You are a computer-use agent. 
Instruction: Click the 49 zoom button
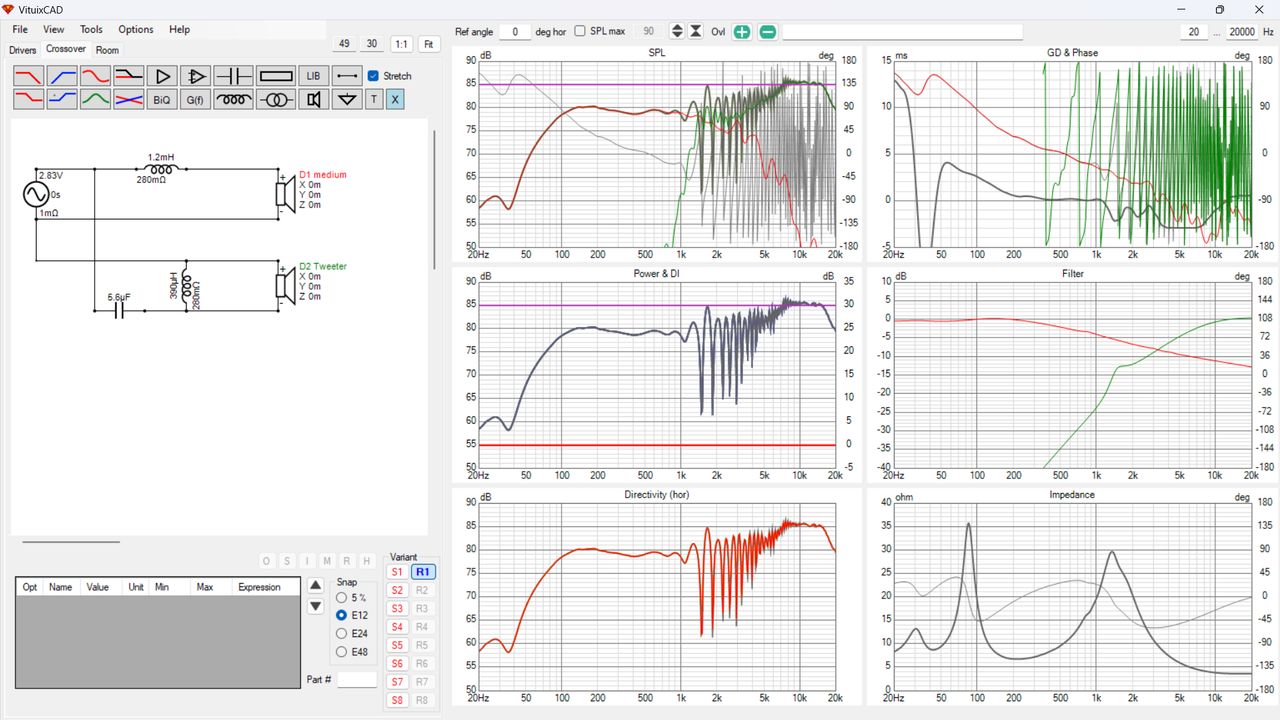344,44
